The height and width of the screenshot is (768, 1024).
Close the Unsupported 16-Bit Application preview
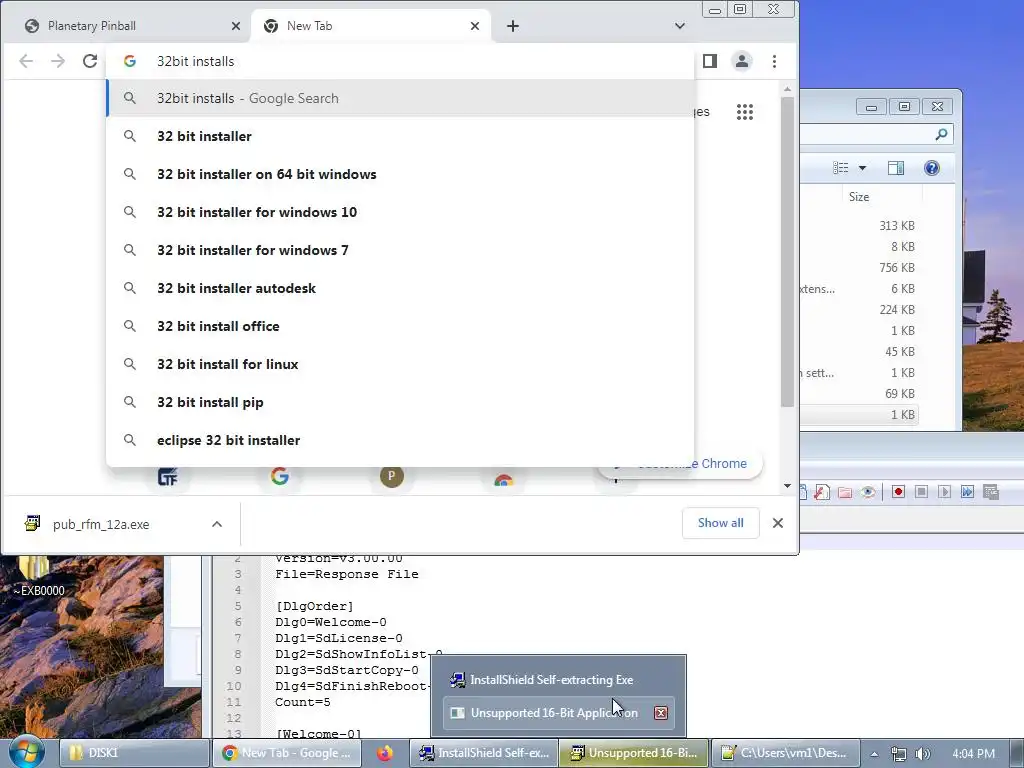(x=661, y=713)
